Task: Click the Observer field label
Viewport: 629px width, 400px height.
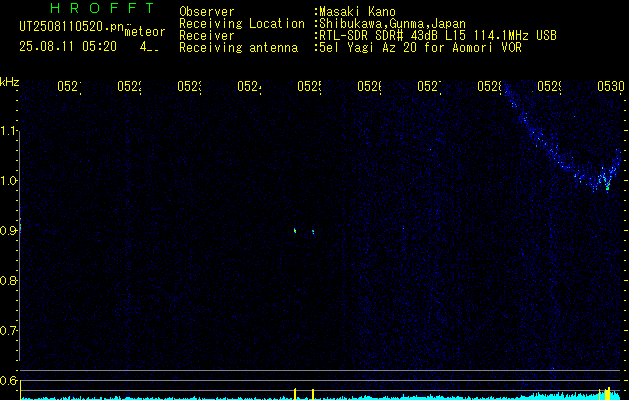Action: [207, 12]
